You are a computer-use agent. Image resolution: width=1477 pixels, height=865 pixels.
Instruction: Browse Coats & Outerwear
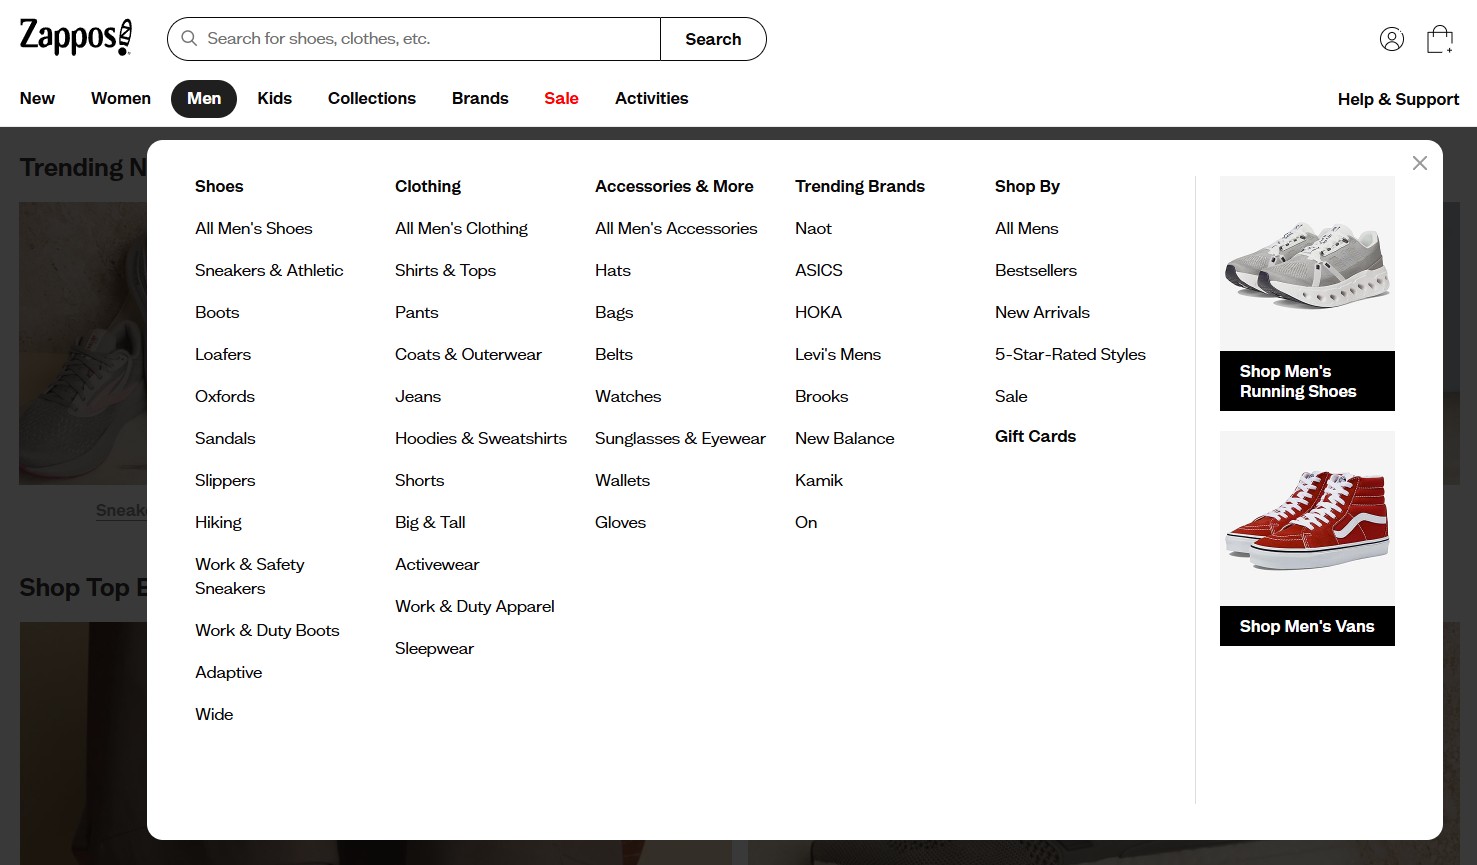tap(468, 354)
